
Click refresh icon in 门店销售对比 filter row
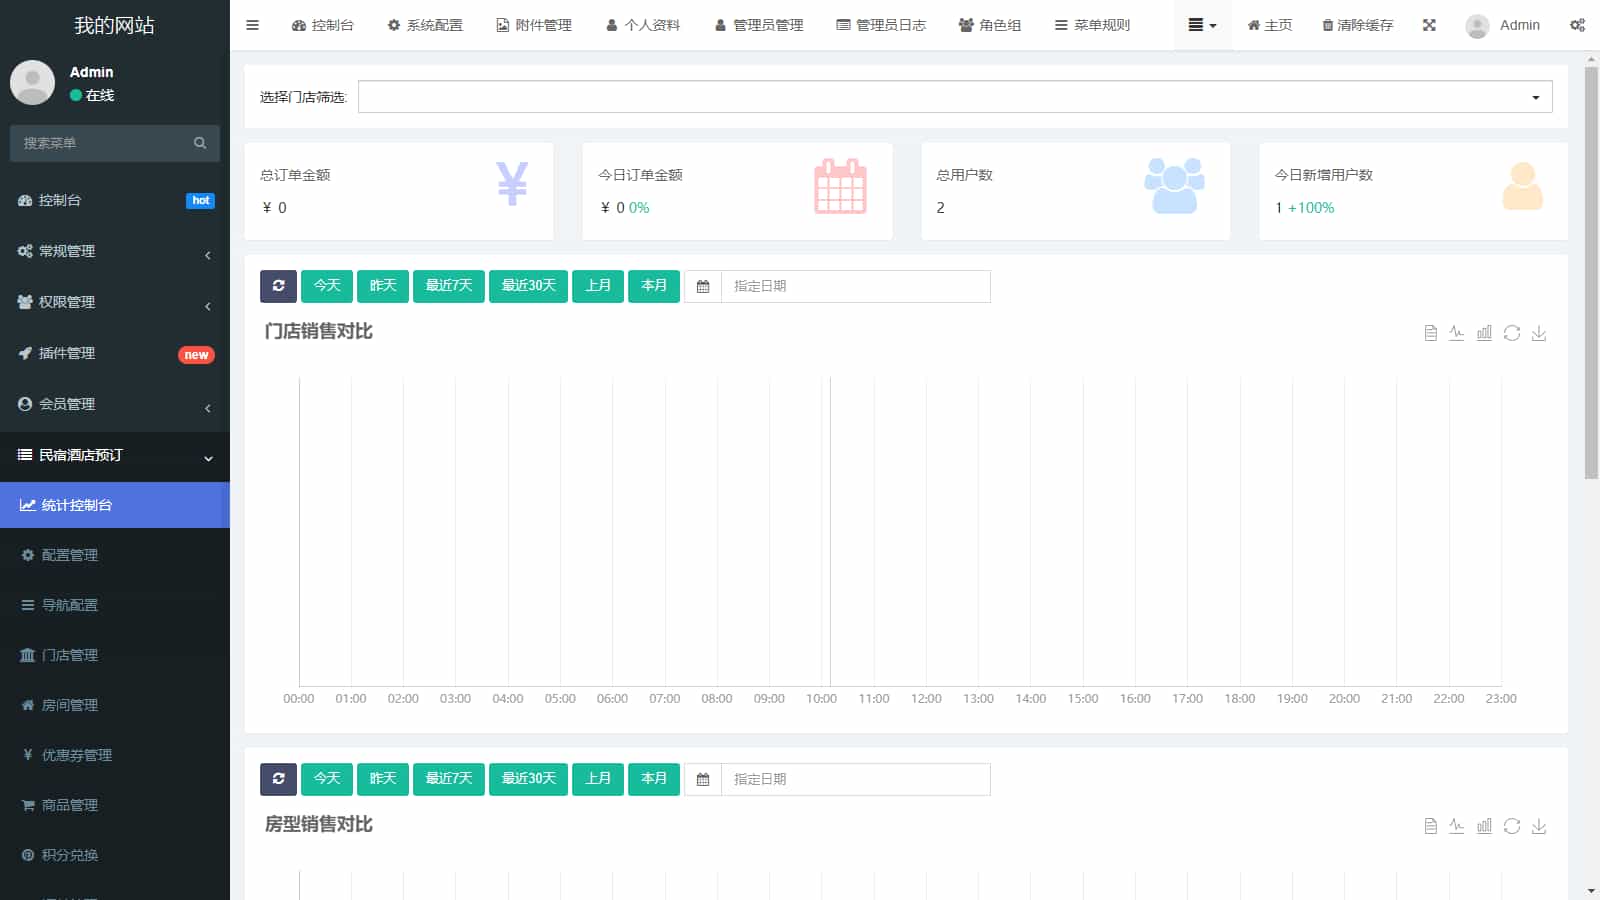(x=278, y=286)
